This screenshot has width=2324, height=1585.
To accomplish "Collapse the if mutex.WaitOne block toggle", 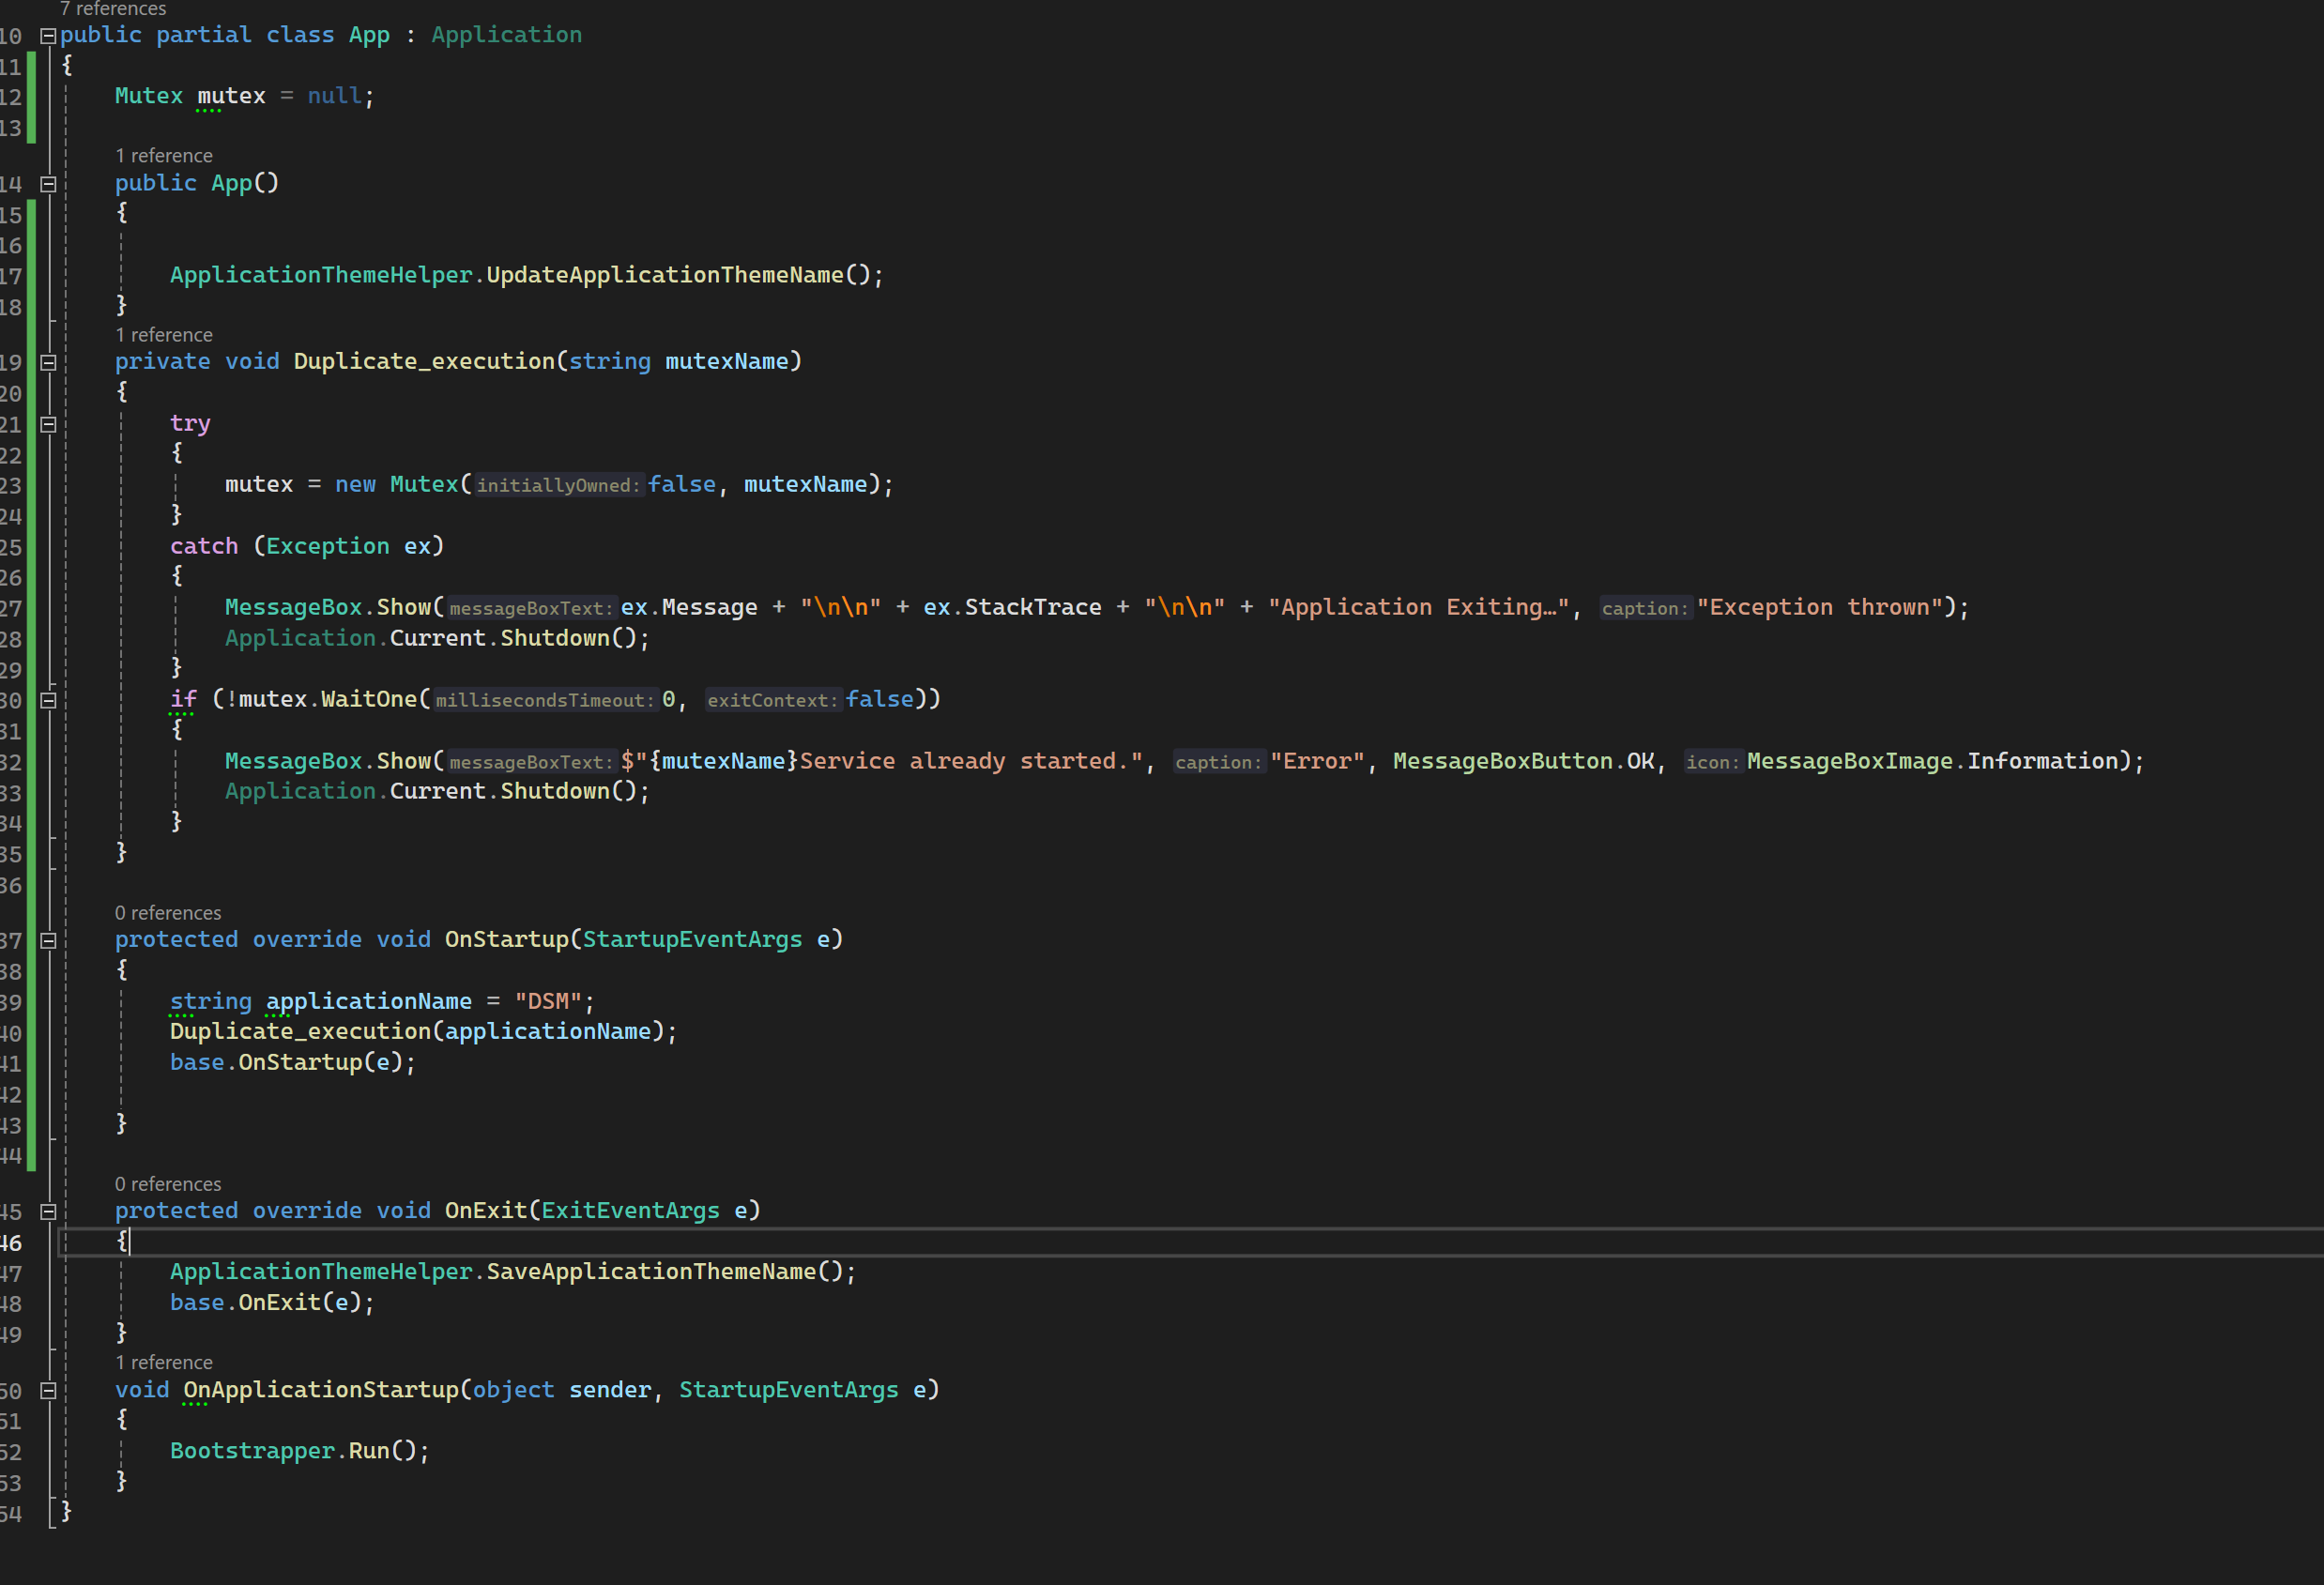I will click(47, 700).
